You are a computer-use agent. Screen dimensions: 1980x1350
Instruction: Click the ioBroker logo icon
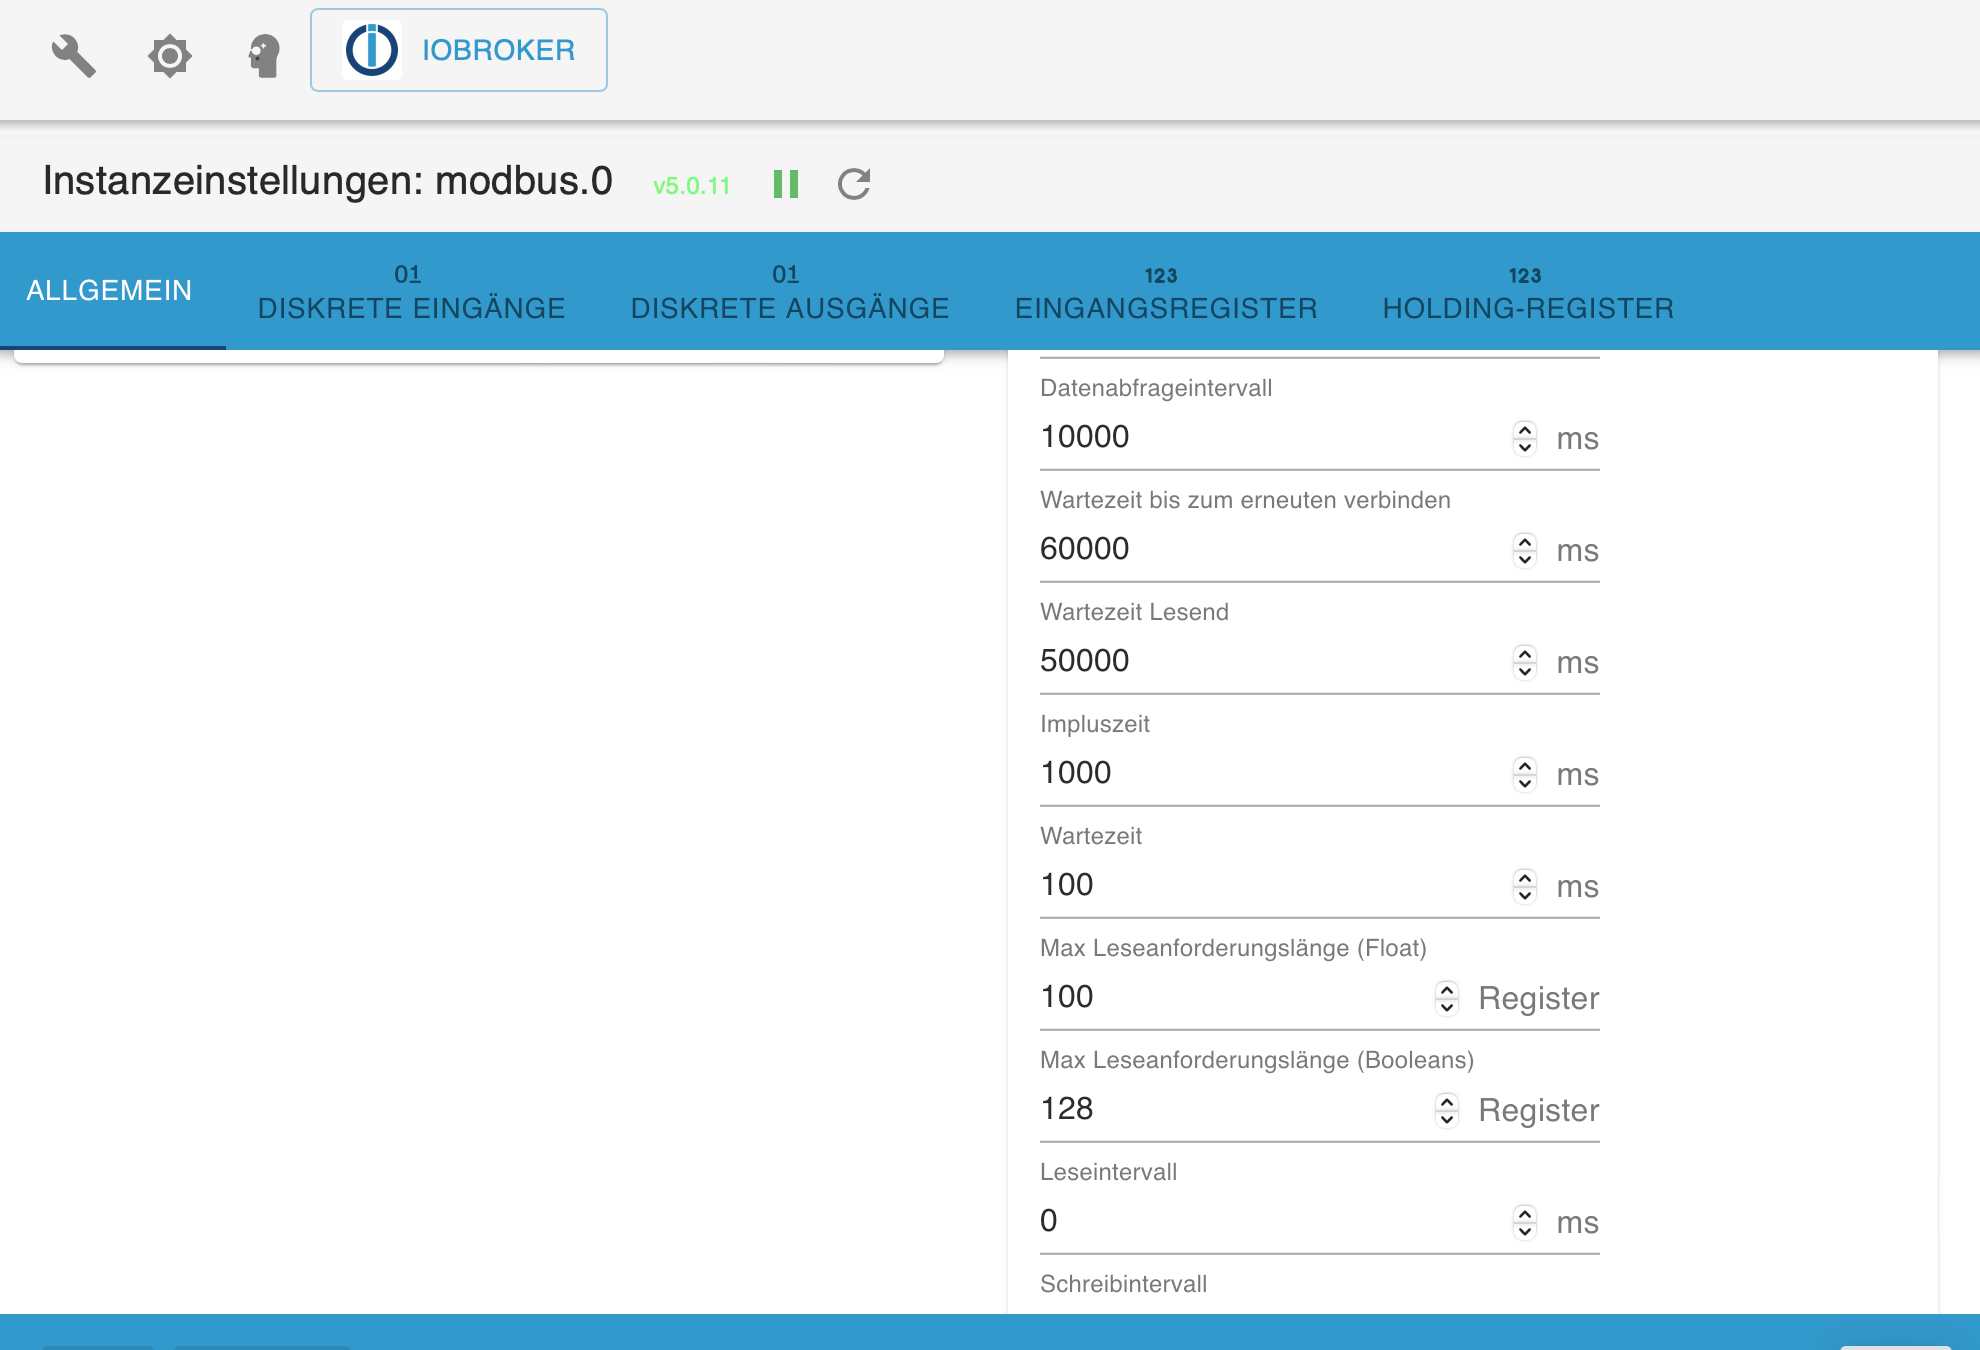(372, 50)
